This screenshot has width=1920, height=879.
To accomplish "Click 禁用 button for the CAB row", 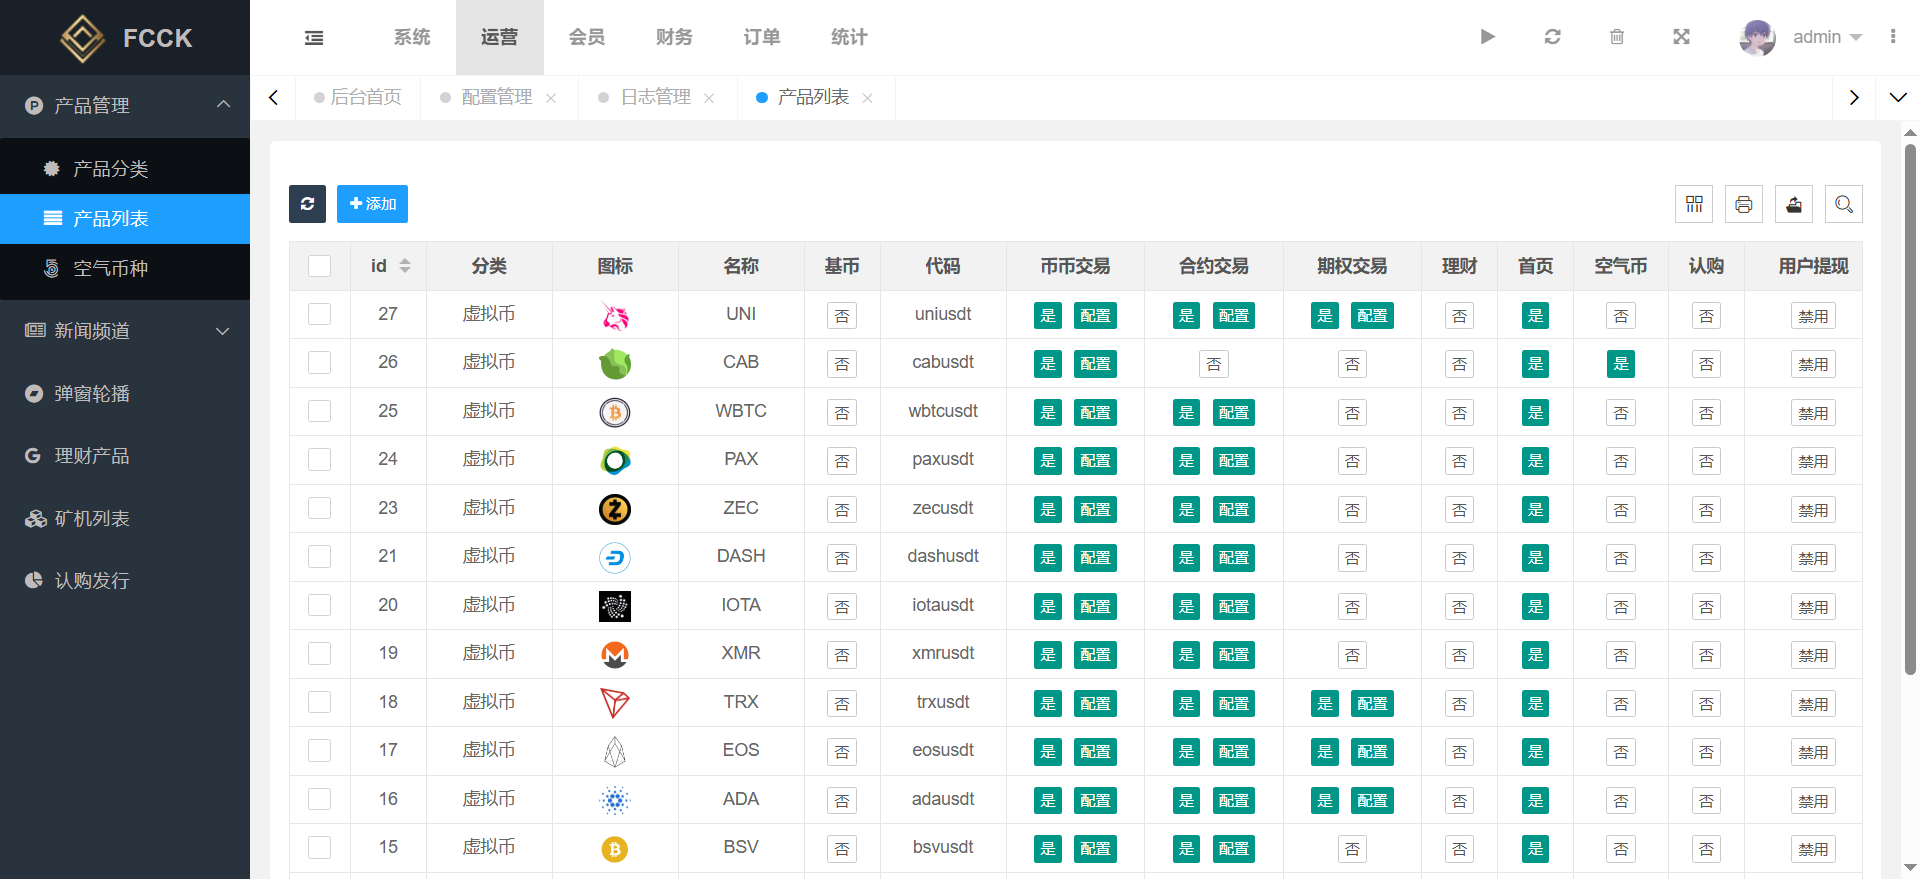I will (1812, 364).
